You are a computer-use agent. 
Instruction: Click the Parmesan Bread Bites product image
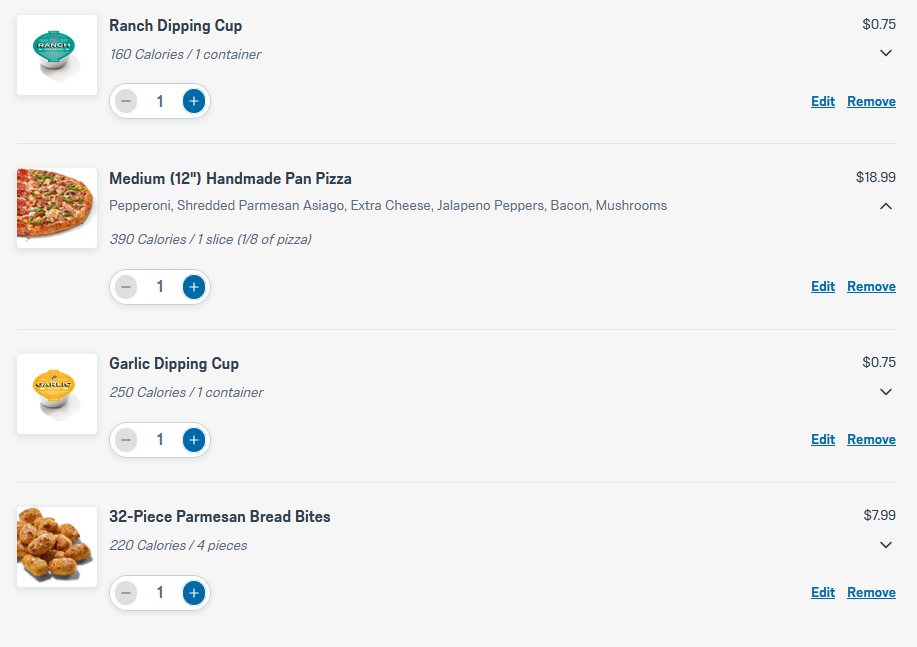click(57, 547)
